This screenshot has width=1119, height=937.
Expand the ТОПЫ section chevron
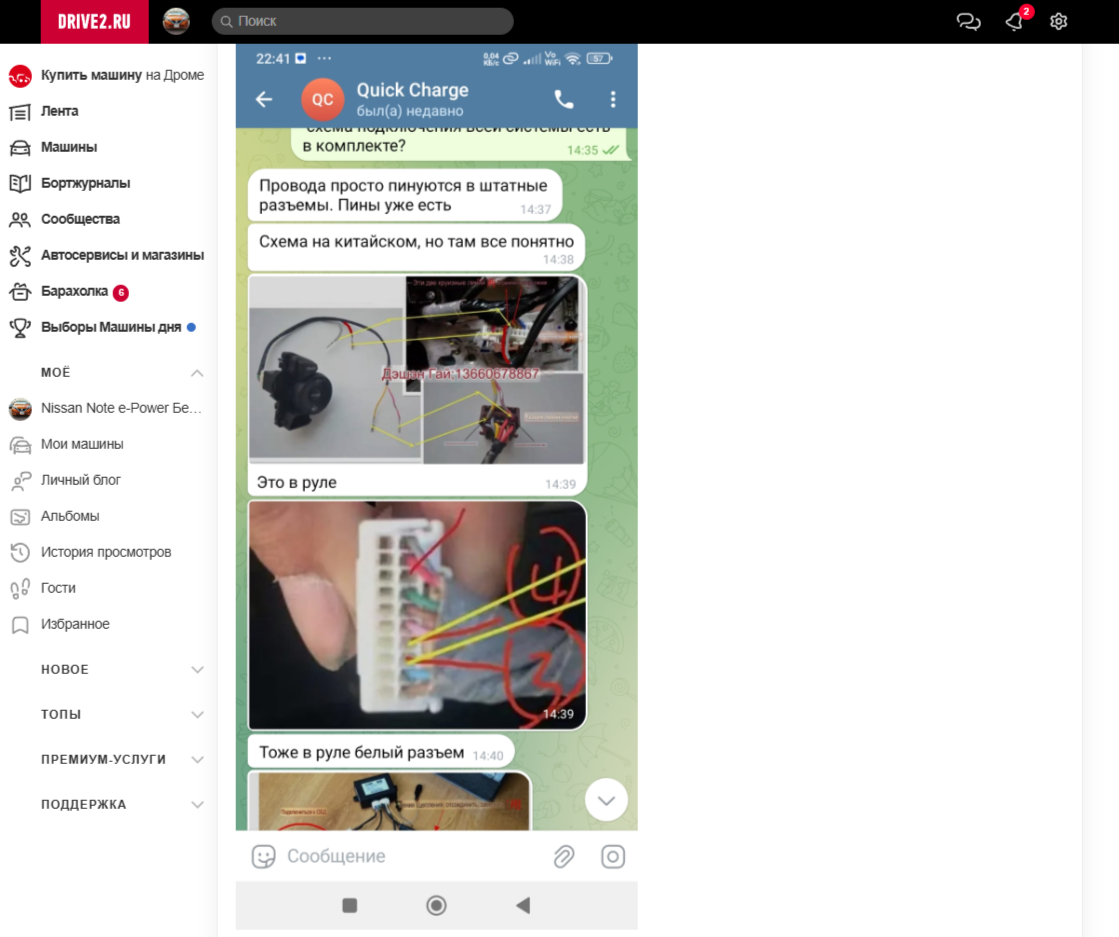coord(197,714)
